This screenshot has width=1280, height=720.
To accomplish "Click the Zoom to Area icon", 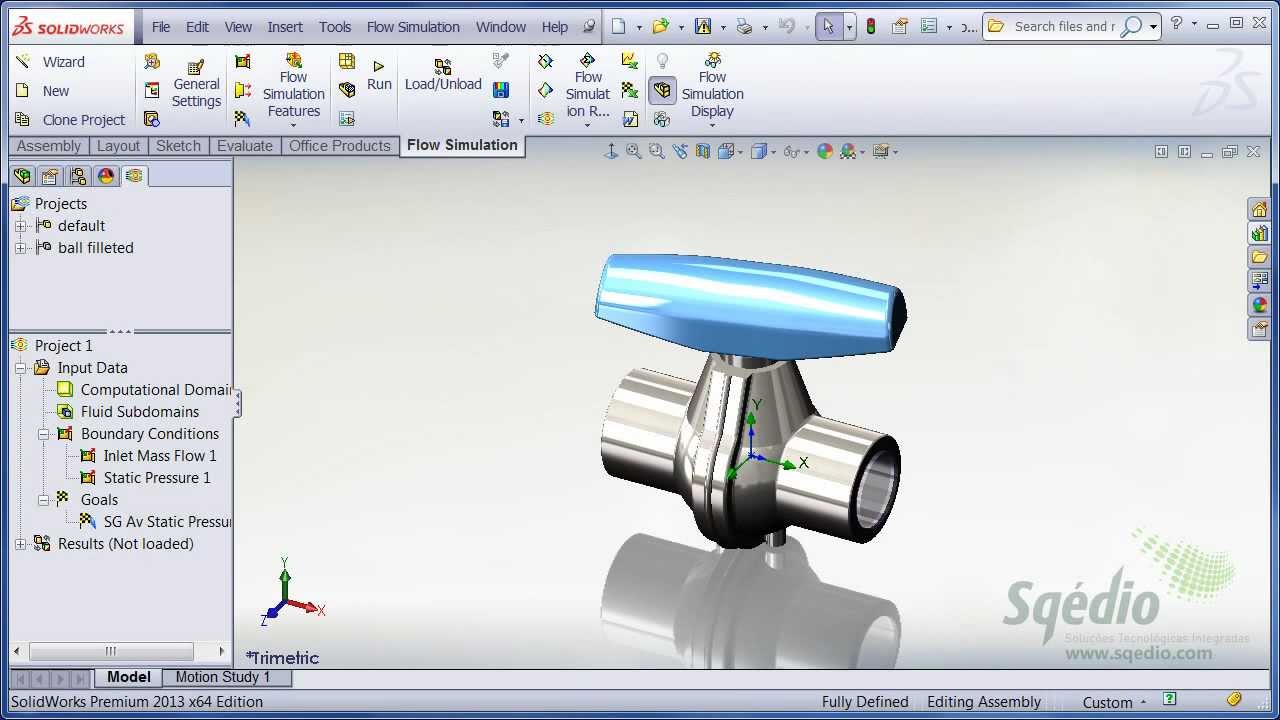I will (657, 152).
